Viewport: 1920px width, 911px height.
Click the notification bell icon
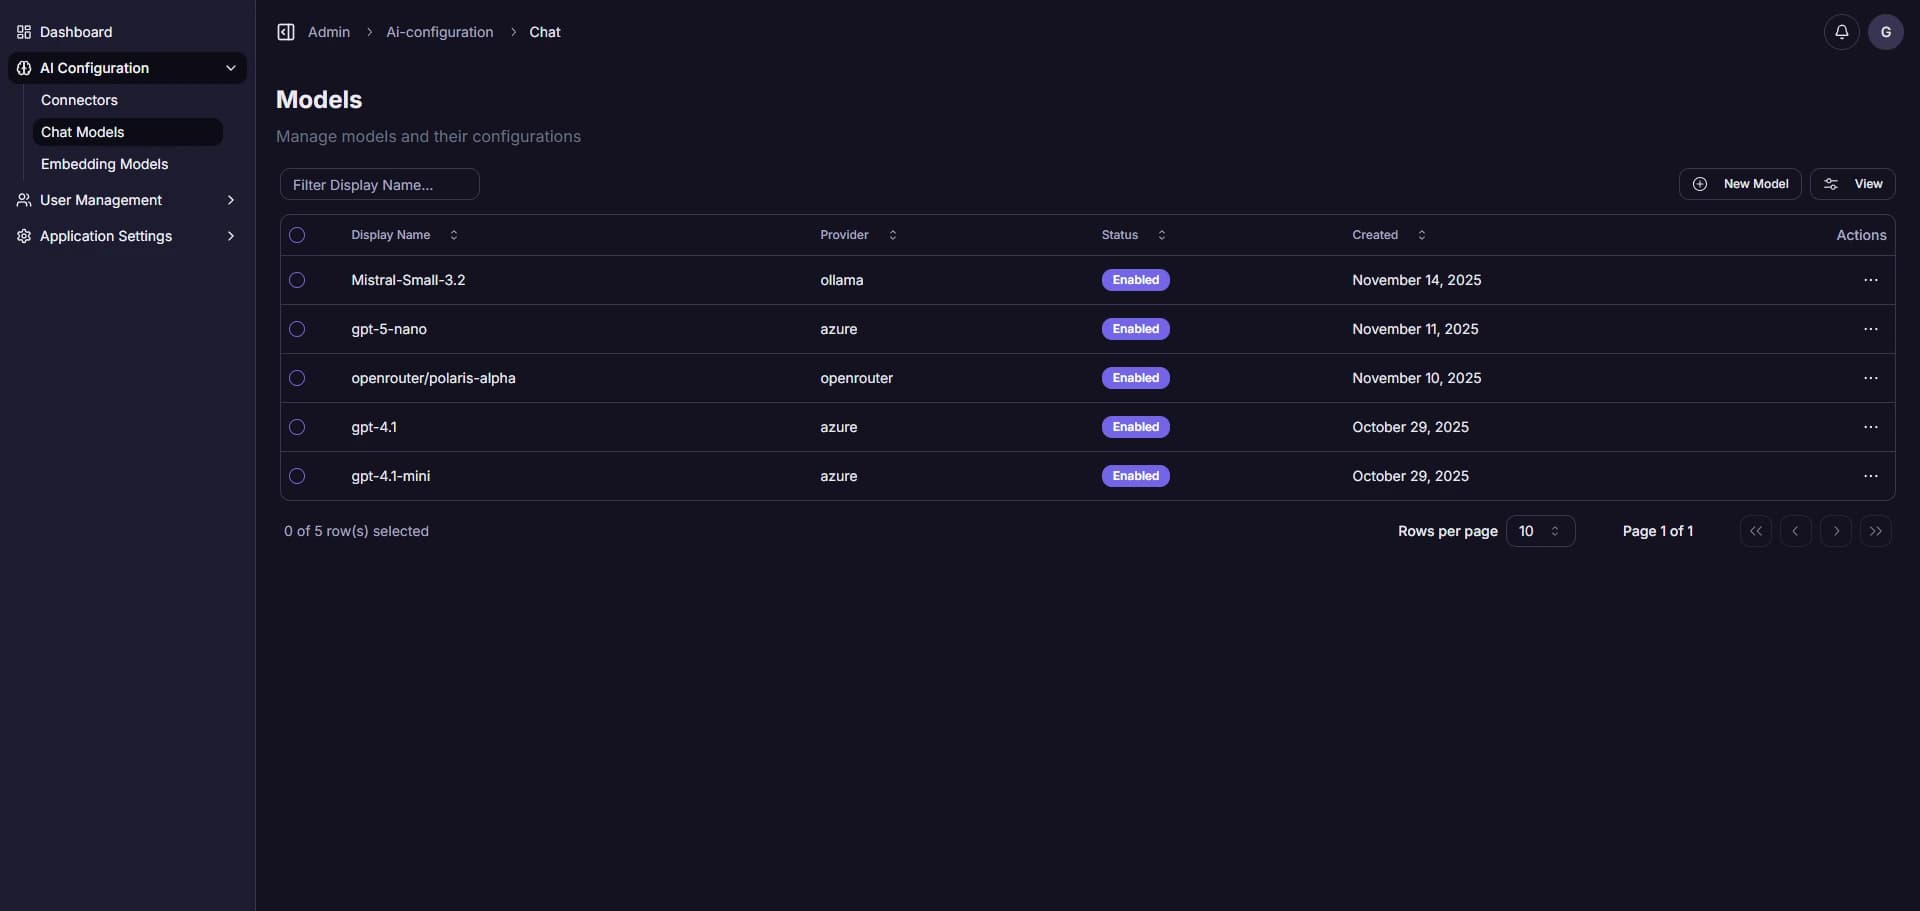(x=1843, y=31)
